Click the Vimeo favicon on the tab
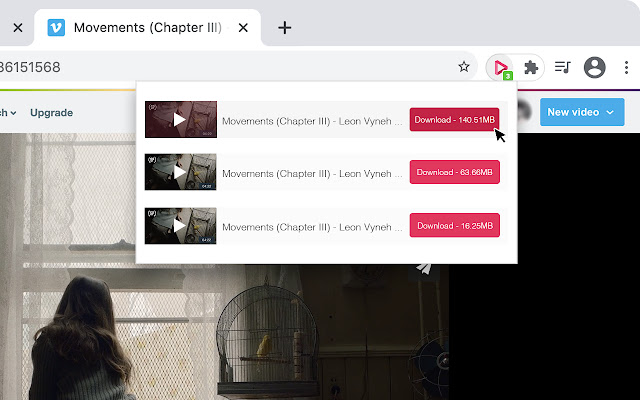Viewport: 640px width, 400px height. (56, 28)
